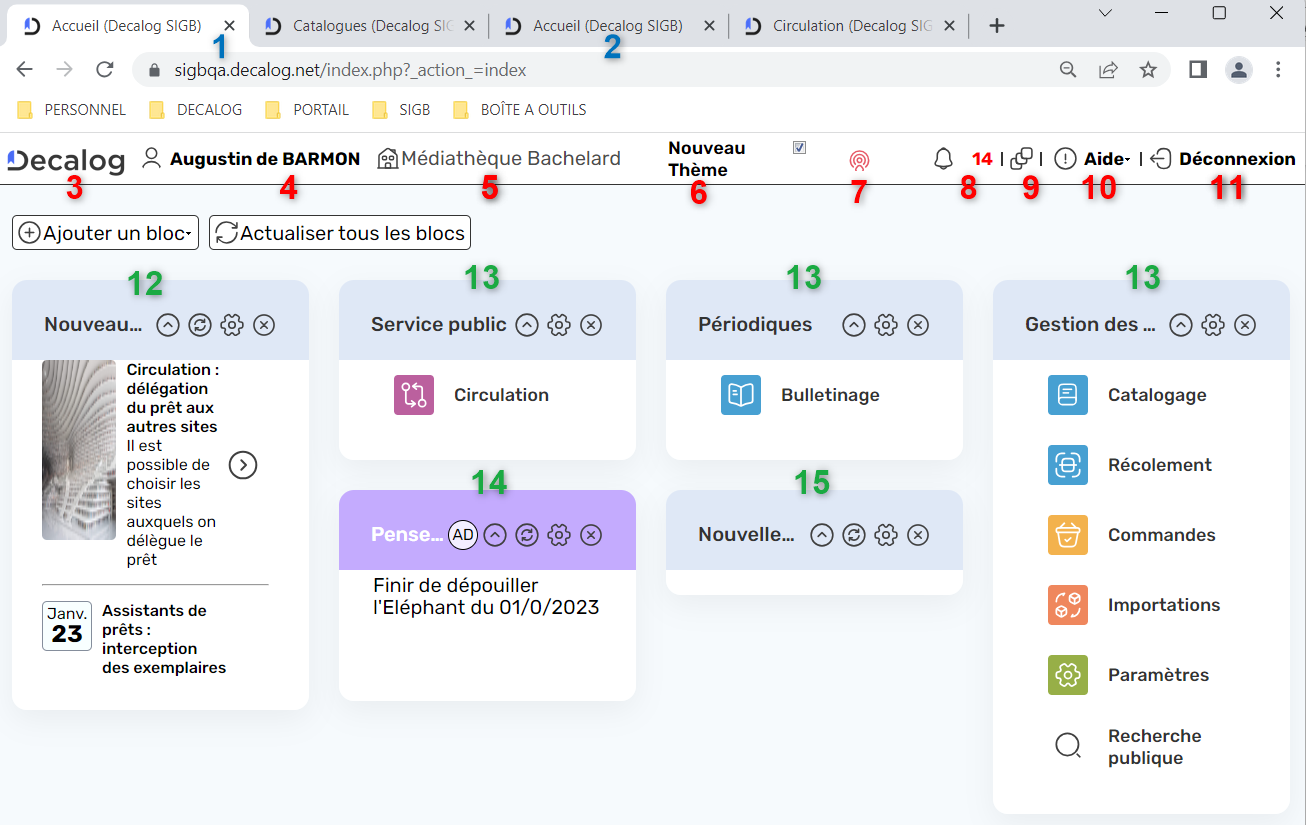Collapse the Pense... block

coord(495,535)
